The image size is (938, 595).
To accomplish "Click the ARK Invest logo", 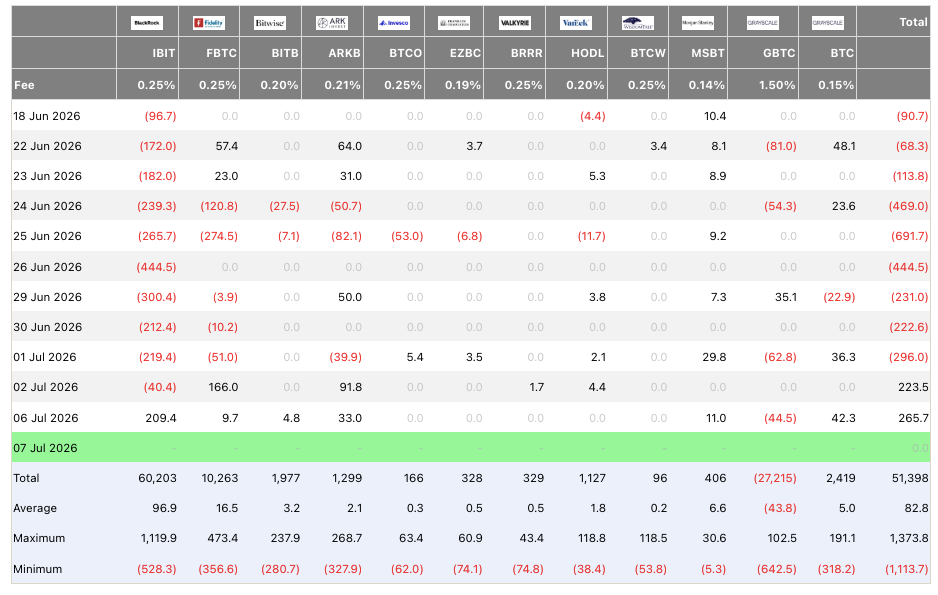I will coord(331,23).
